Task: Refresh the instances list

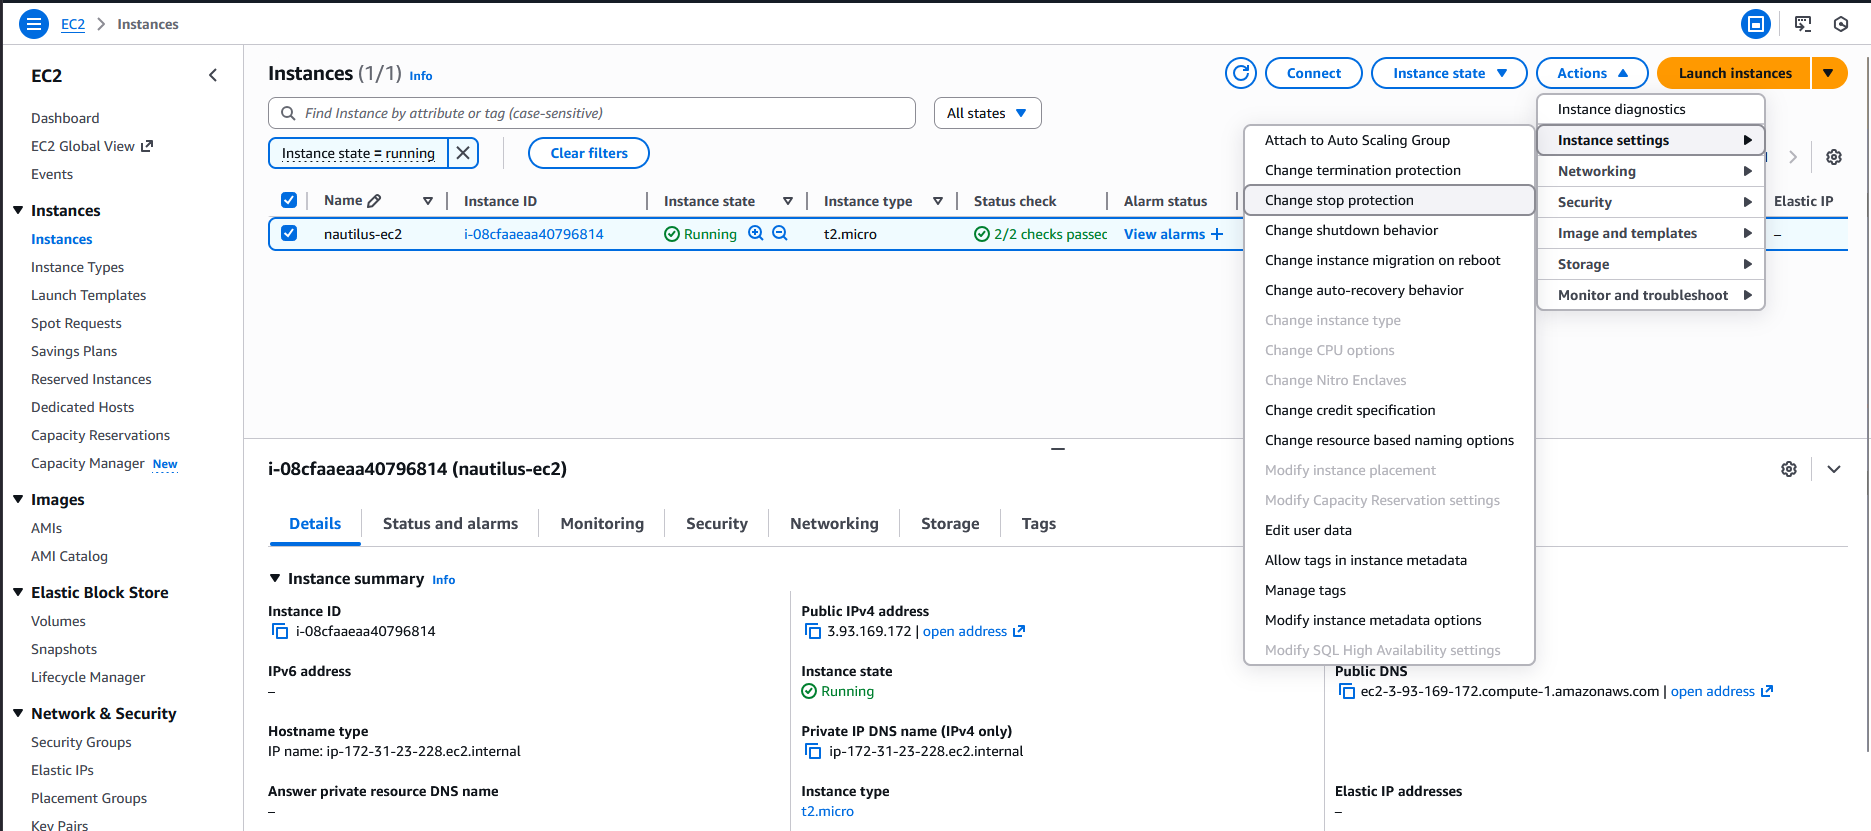Action: [x=1241, y=73]
